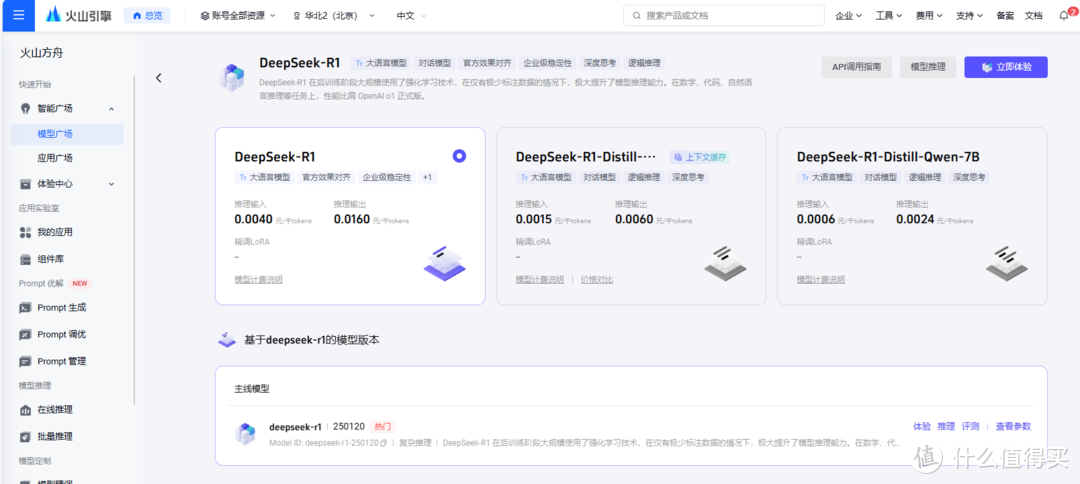Open 模型计费说明 link on DeepSeek-R1 card
Viewport: 1080px width, 484px height.
(x=258, y=280)
